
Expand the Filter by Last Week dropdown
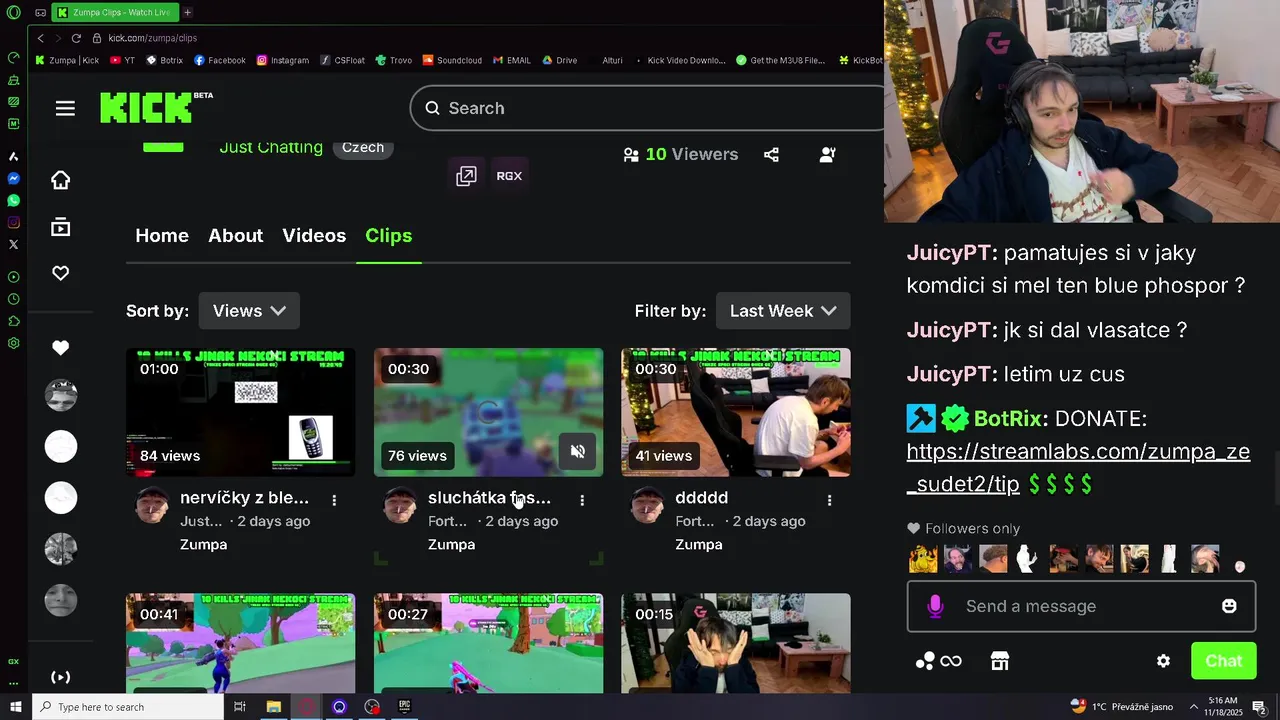(x=783, y=311)
